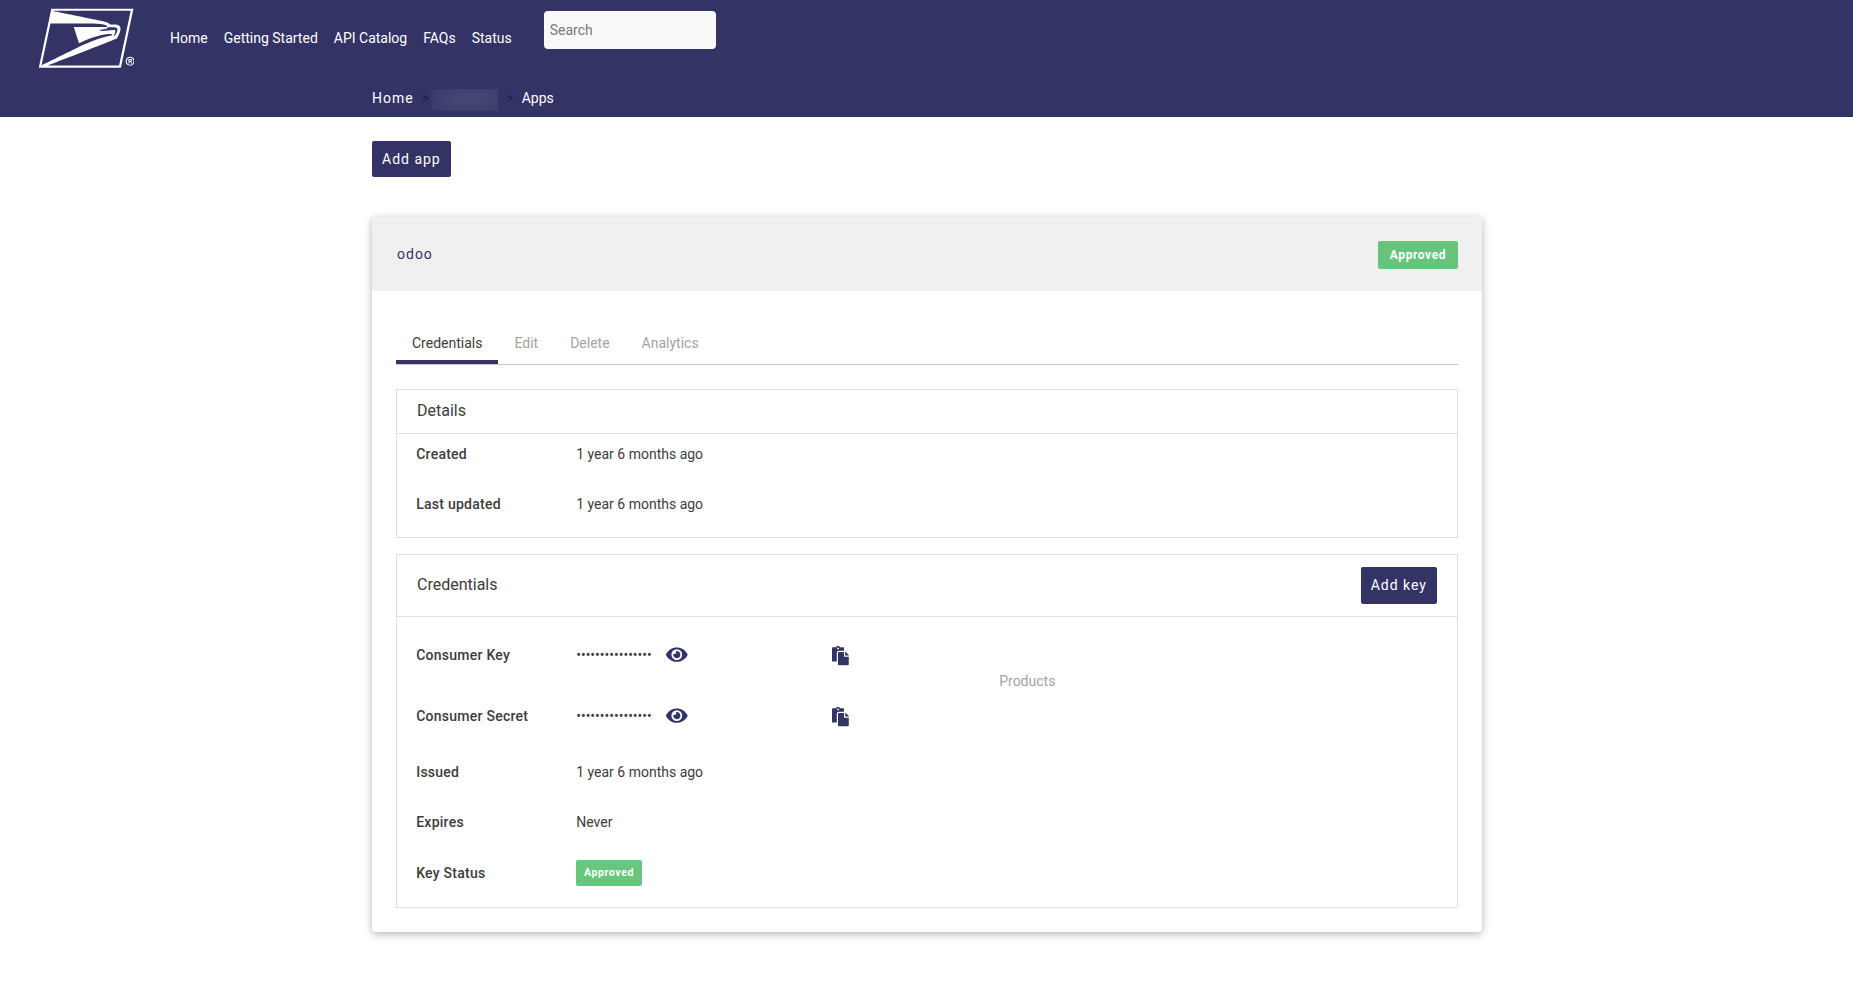Image resolution: width=1853 pixels, height=988 pixels.
Task: Check the Status page link
Action: click(491, 38)
